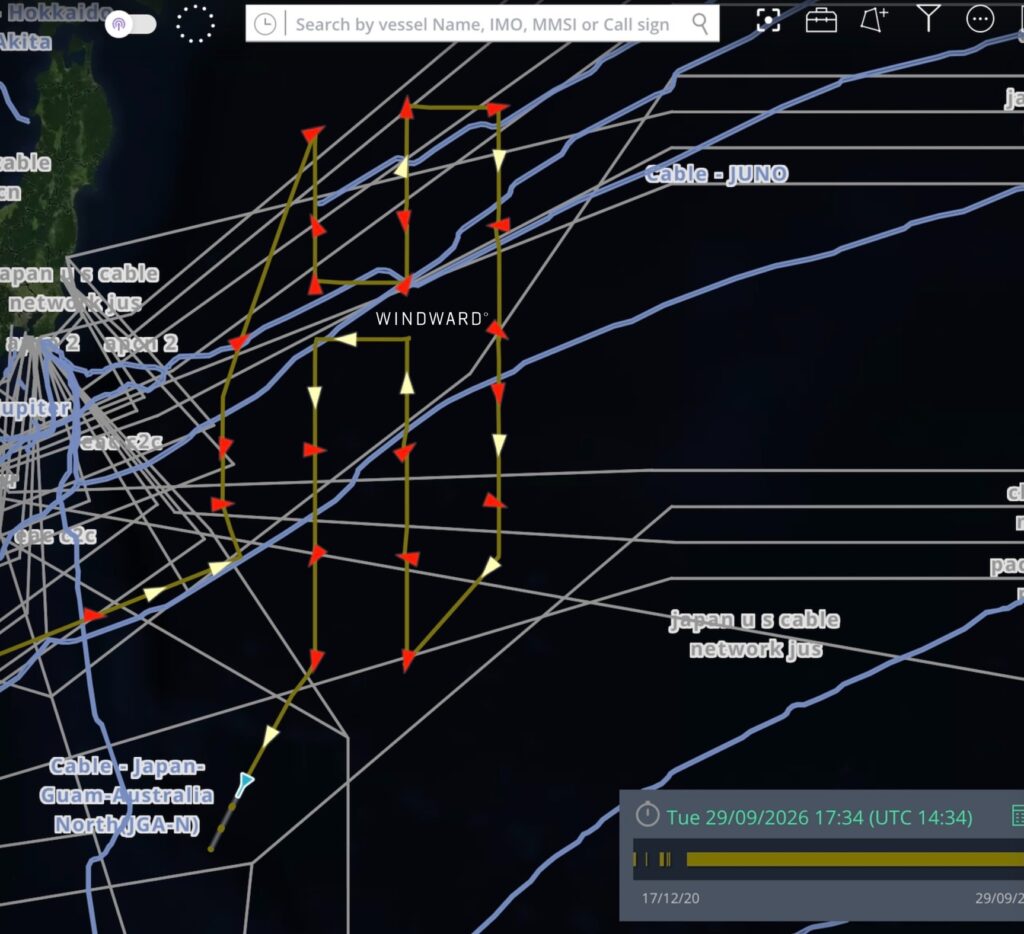Toggle the purple signal layer switch
Screen dimensions: 1024x934
point(131,24)
